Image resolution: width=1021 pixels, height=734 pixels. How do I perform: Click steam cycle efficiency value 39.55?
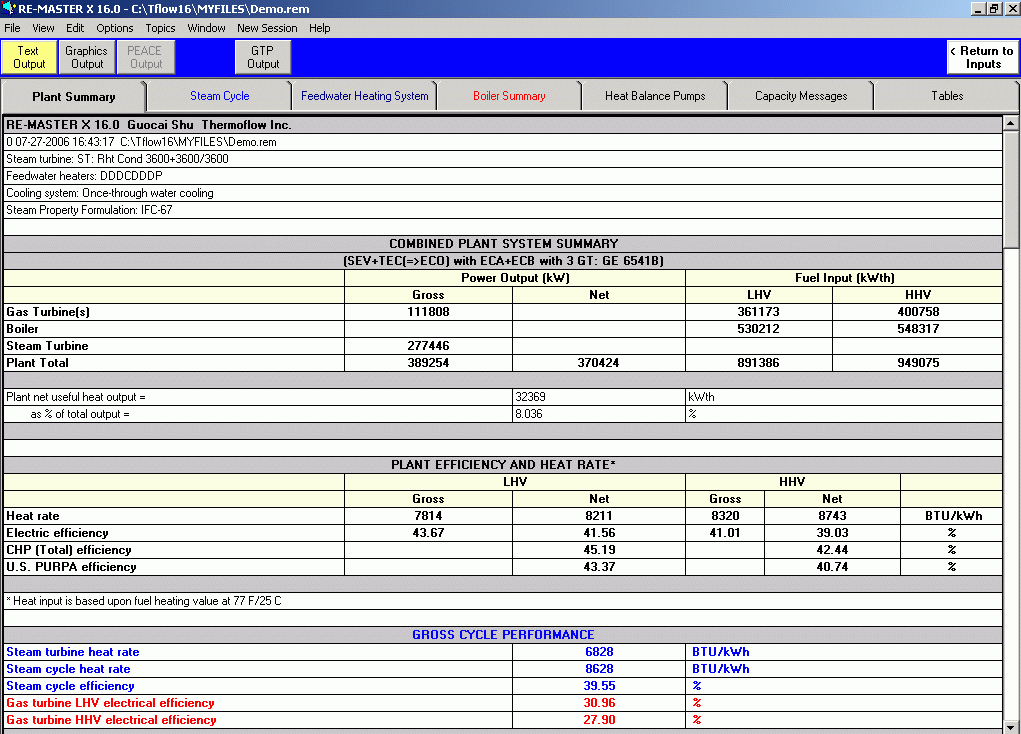click(599, 686)
